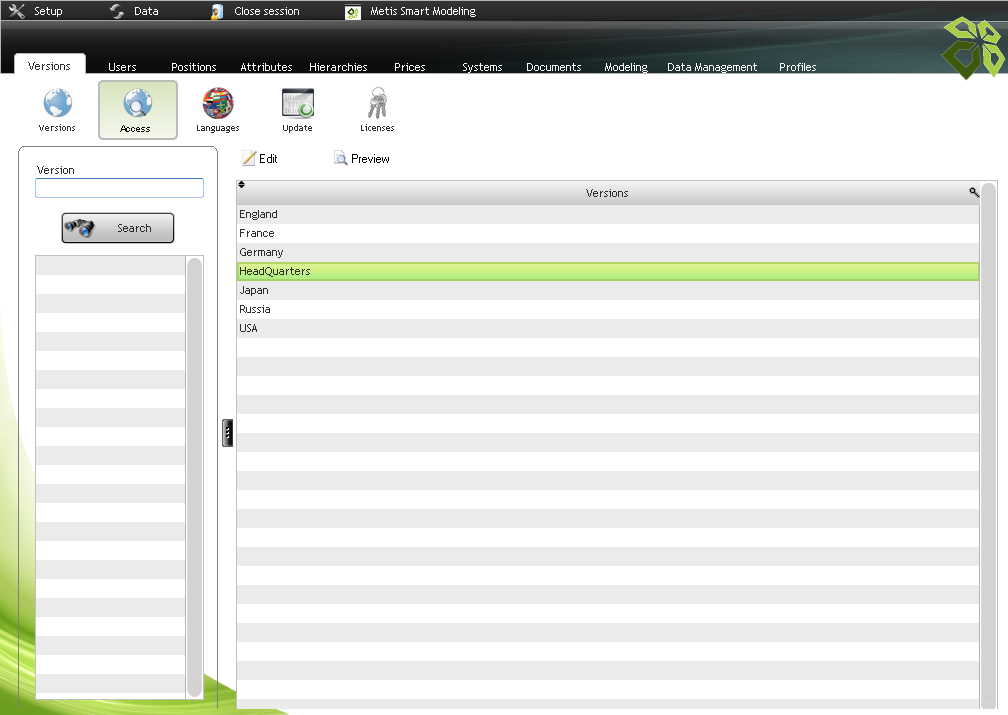This screenshot has height=715, width=1008.
Task: Switch to the Hierarchies tab
Action: [x=338, y=67]
